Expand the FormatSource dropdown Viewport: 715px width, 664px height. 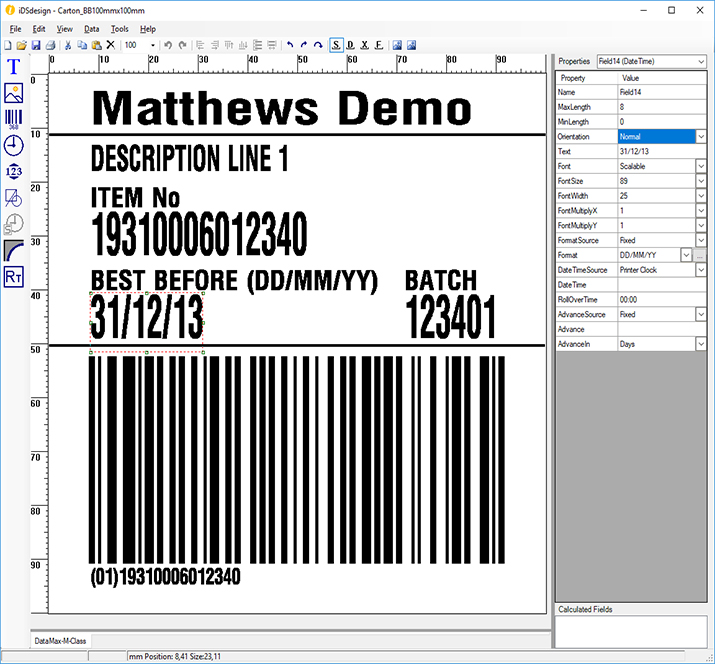pos(701,240)
